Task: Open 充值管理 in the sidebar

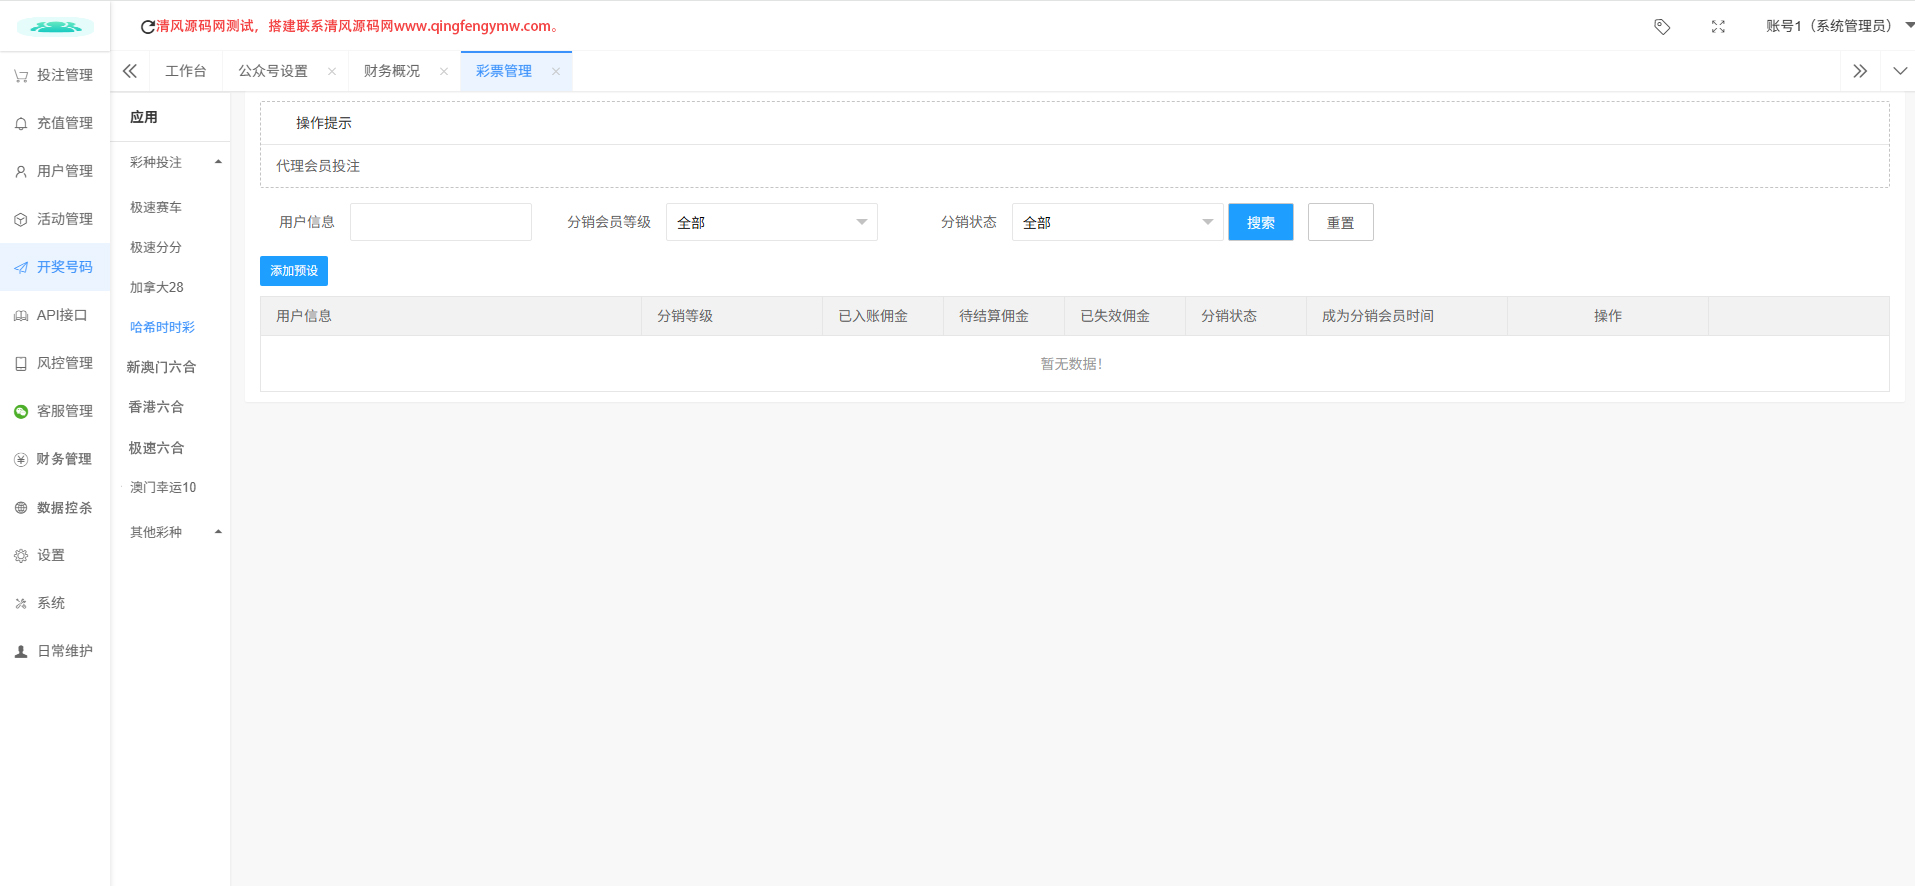Action: [x=55, y=123]
